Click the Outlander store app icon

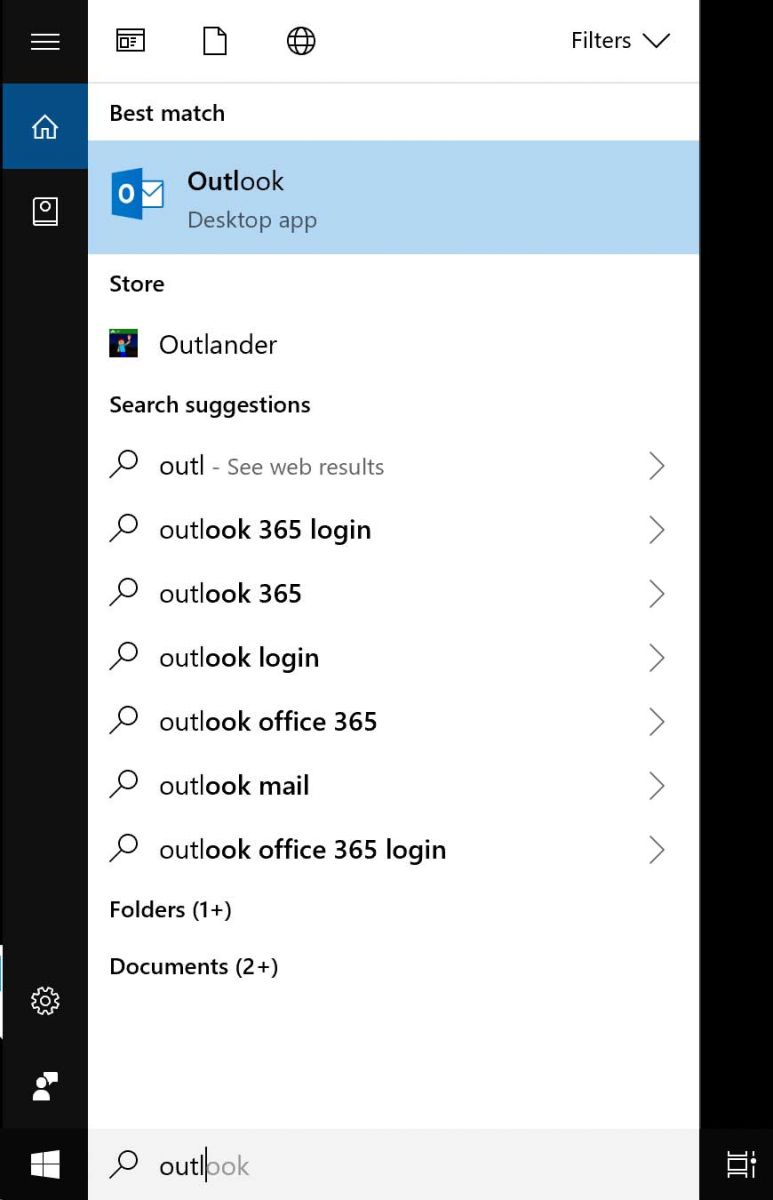[124, 344]
